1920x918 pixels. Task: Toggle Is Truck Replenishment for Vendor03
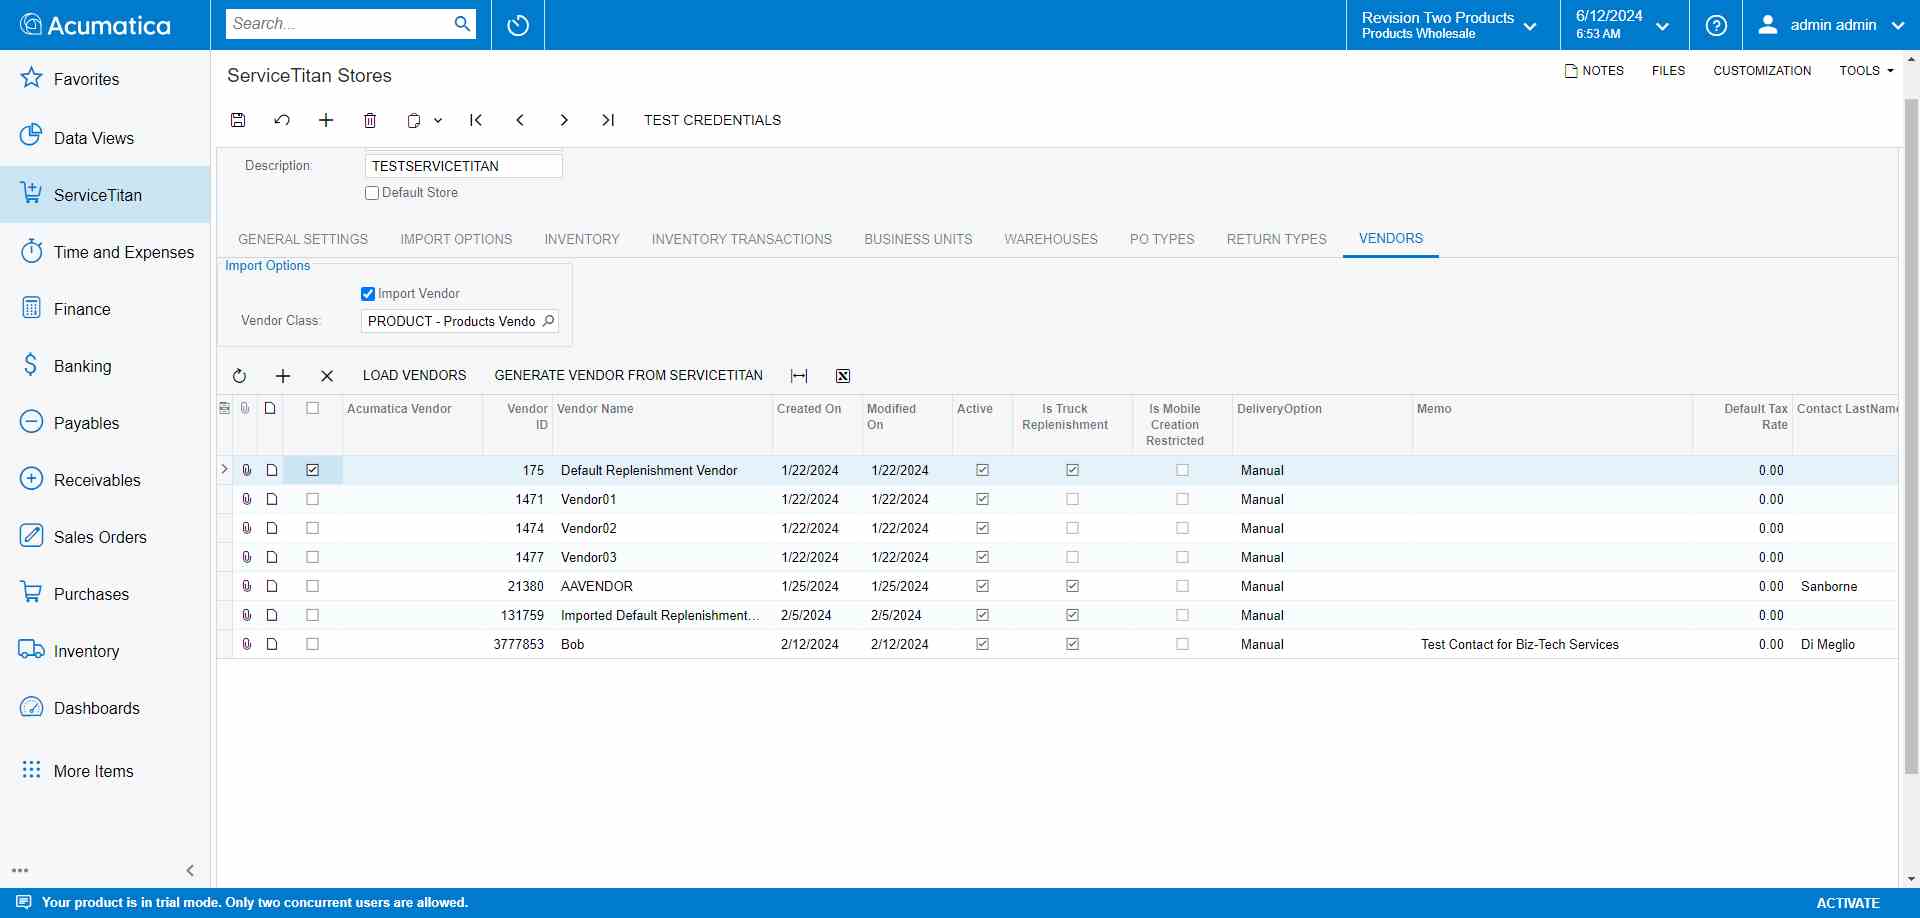click(1073, 557)
